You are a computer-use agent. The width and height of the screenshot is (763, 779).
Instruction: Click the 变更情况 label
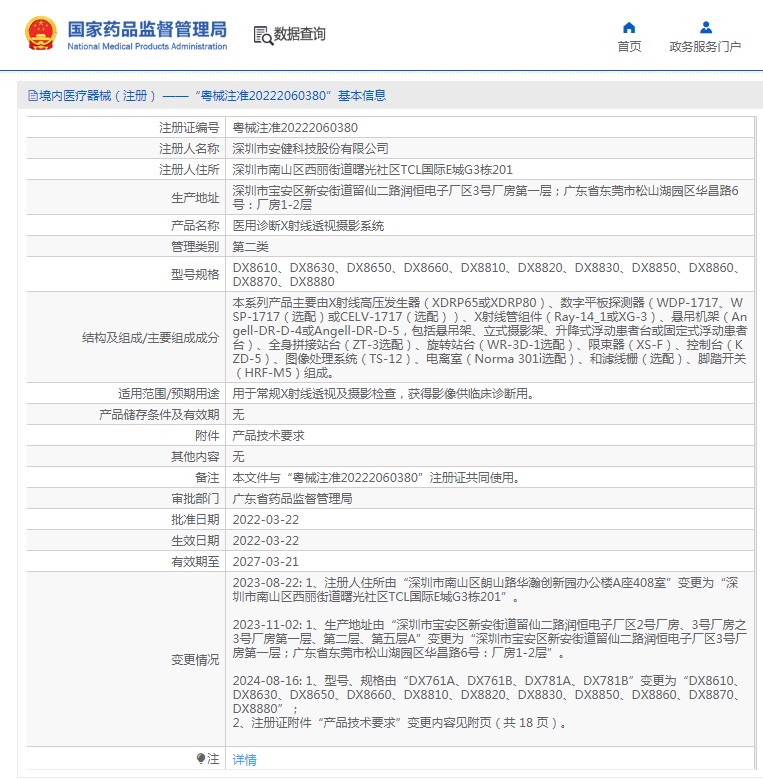[195, 659]
